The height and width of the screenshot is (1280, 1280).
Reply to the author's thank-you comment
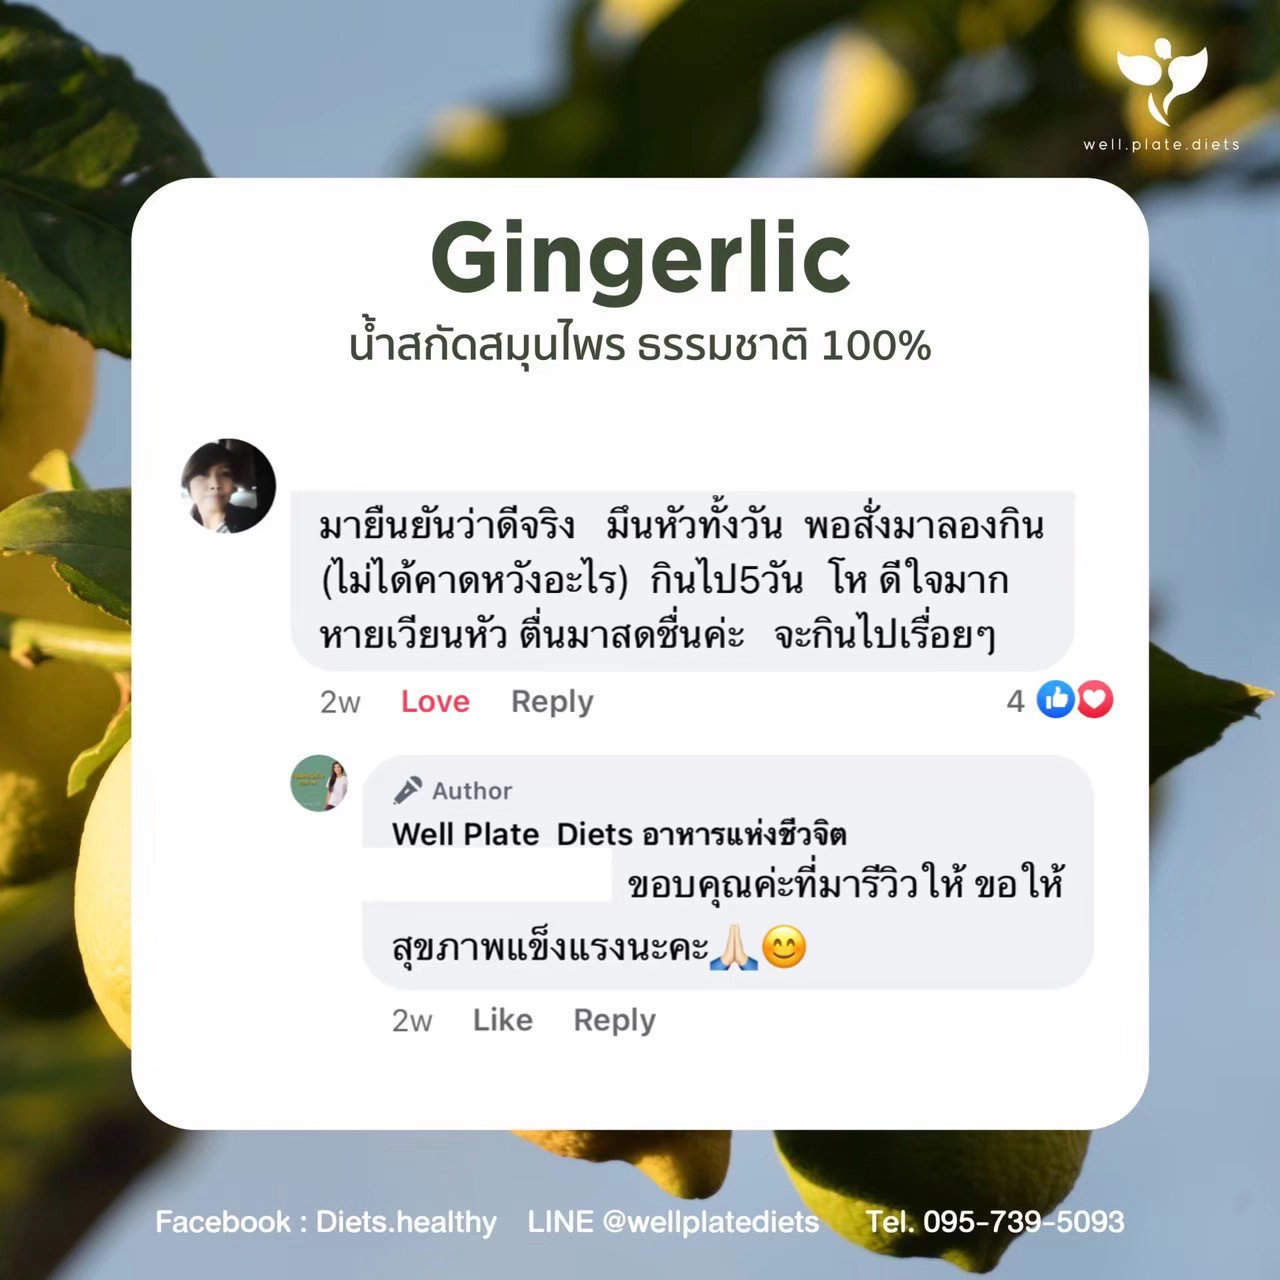click(x=614, y=1021)
